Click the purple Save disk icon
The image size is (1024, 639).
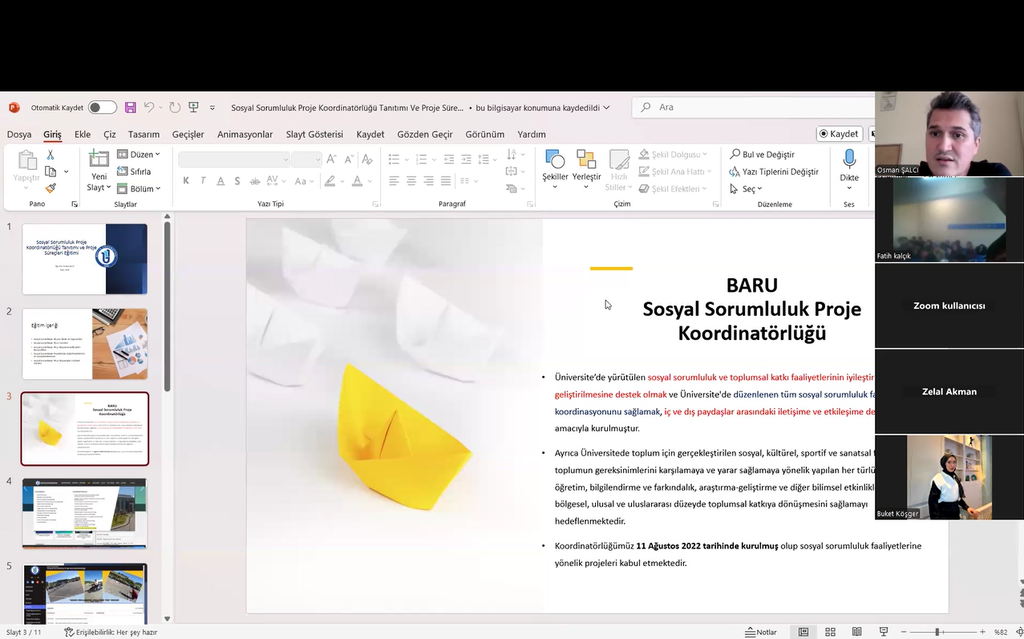(x=130, y=107)
